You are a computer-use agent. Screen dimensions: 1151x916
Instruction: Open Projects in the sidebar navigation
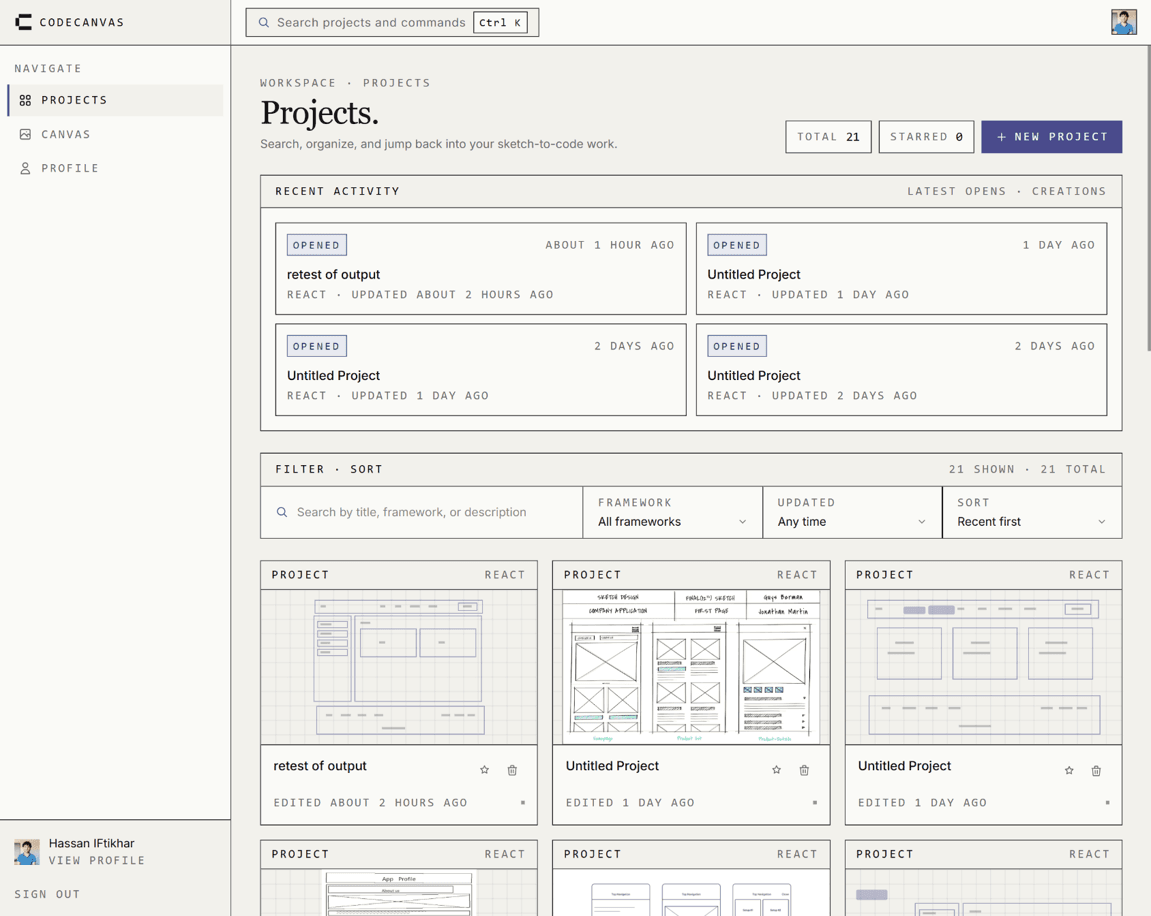point(116,101)
